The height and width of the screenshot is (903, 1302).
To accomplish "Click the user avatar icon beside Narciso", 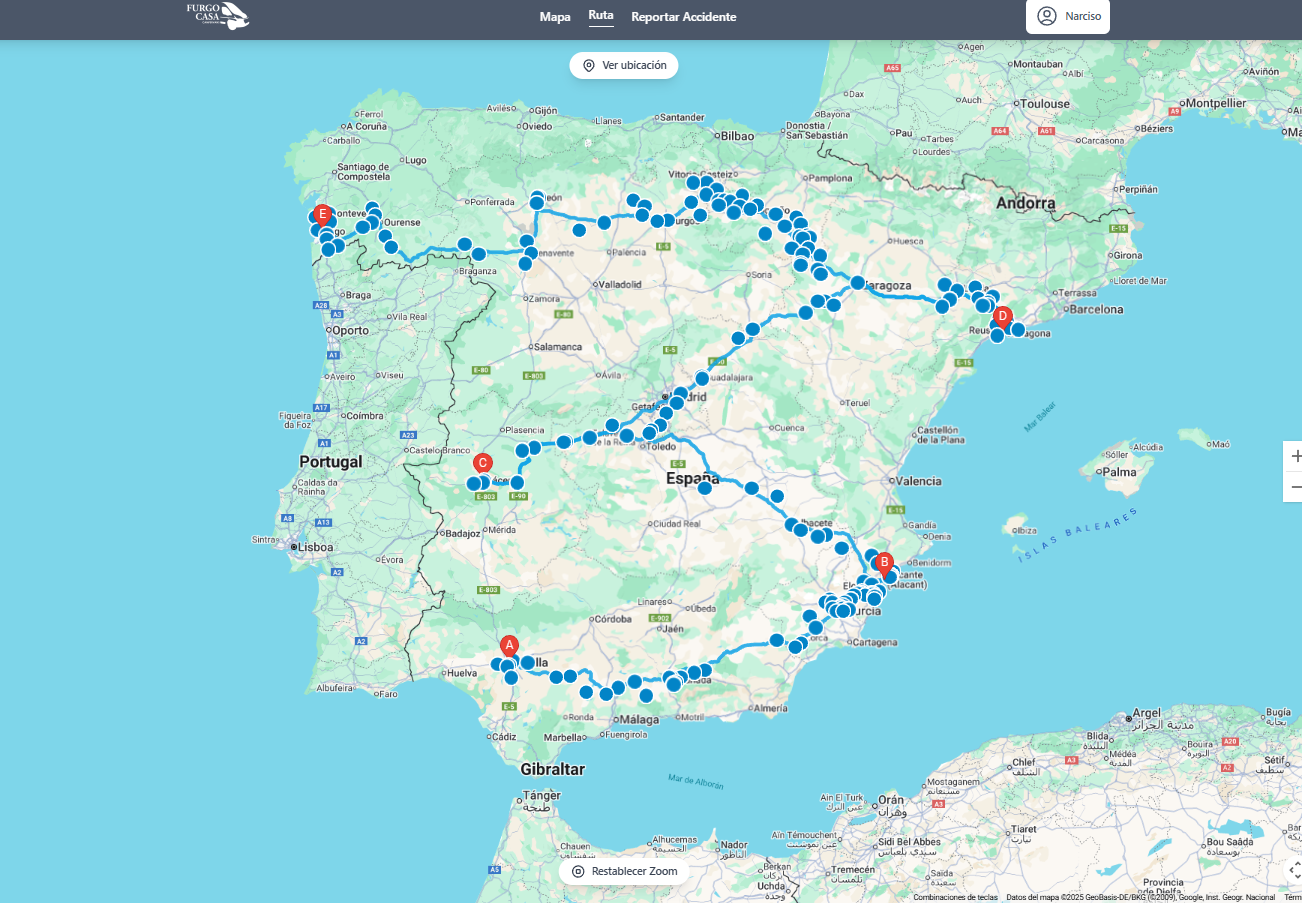I will click(x=1047, y=16).
